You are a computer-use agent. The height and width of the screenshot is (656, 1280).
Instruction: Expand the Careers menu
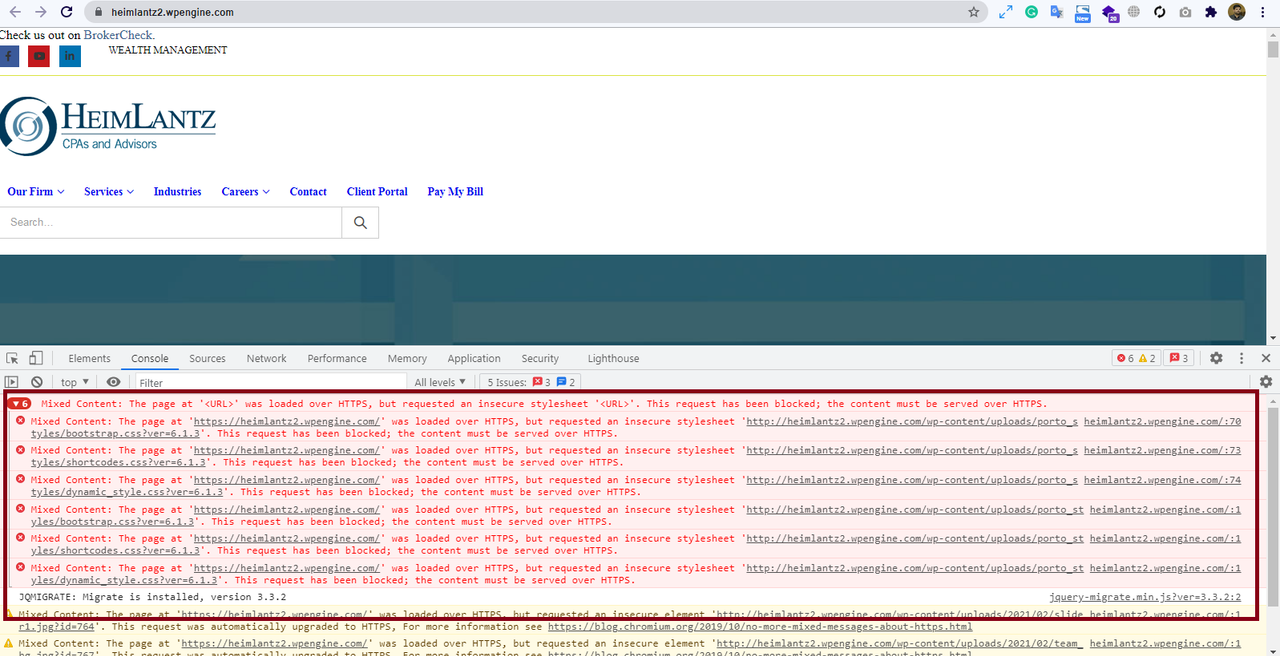(246, 192)
